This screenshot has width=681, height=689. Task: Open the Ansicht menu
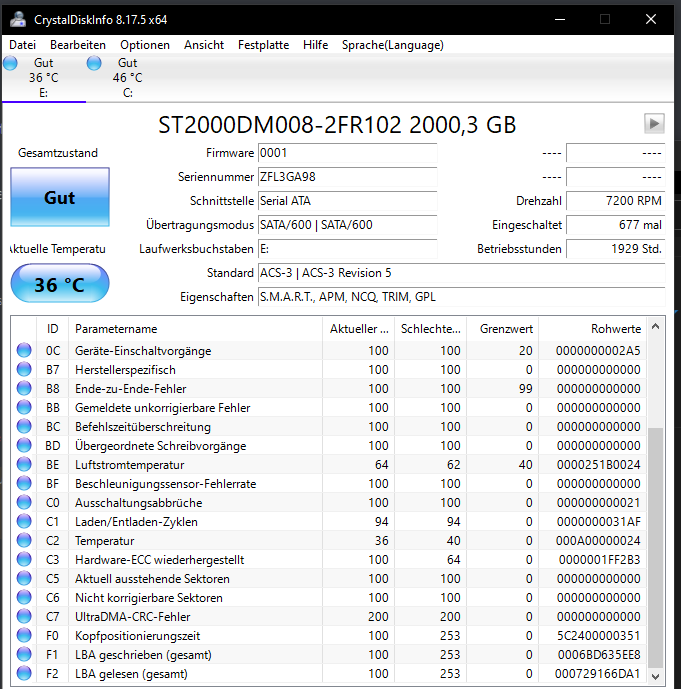(204, 45)
